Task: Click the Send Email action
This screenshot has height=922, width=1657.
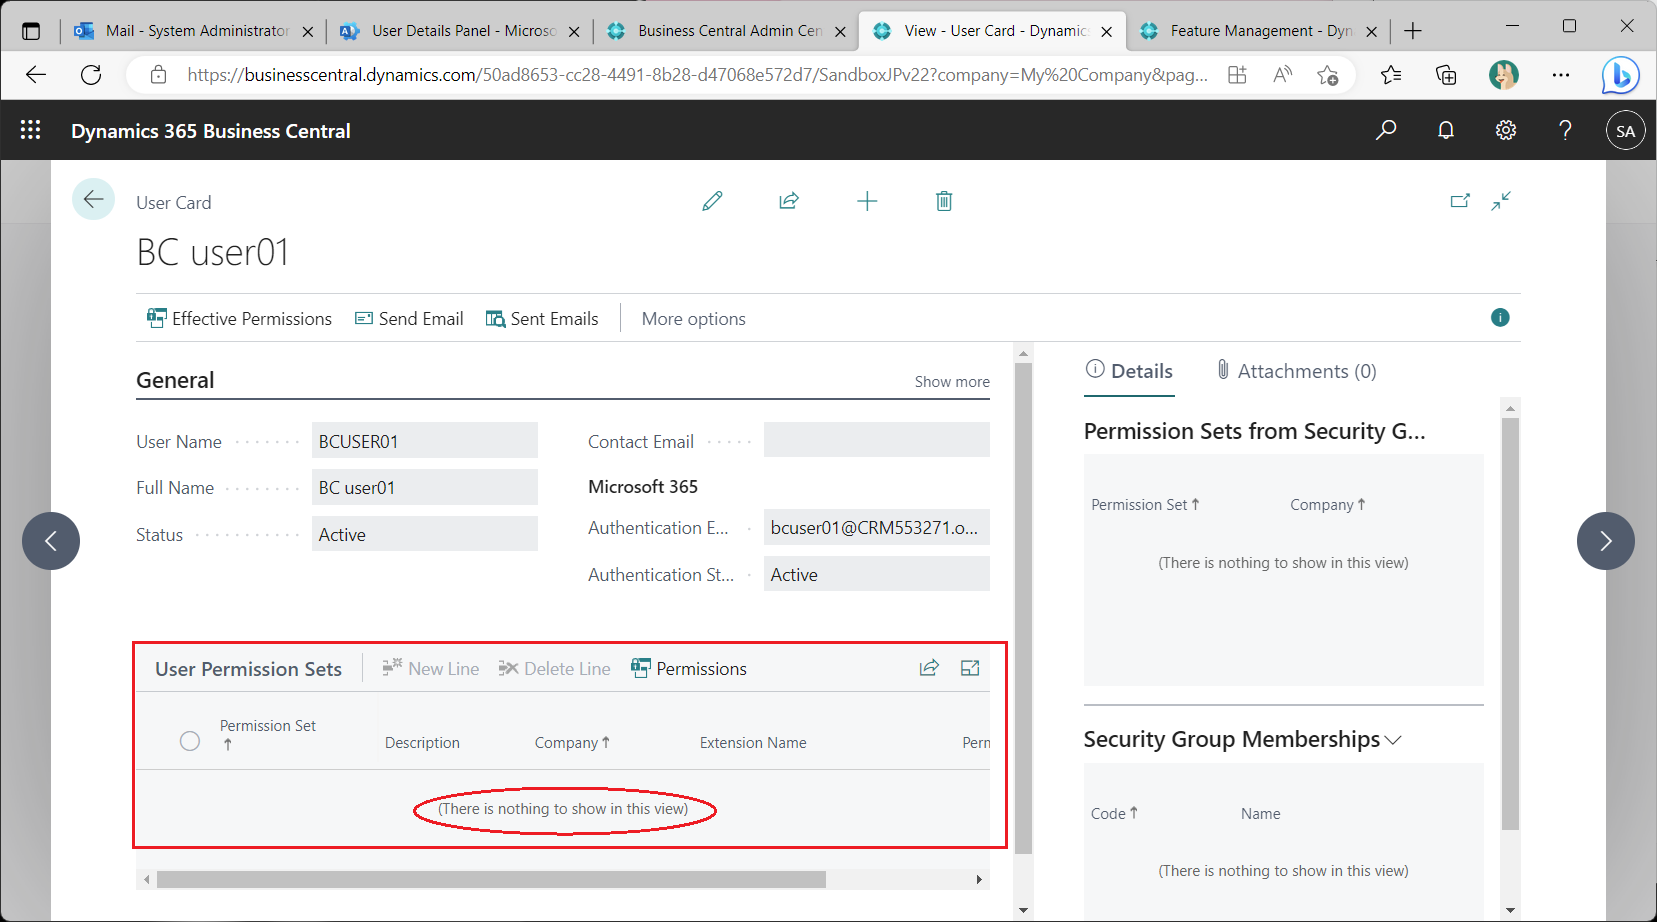Action: click(x=408, y=318)
